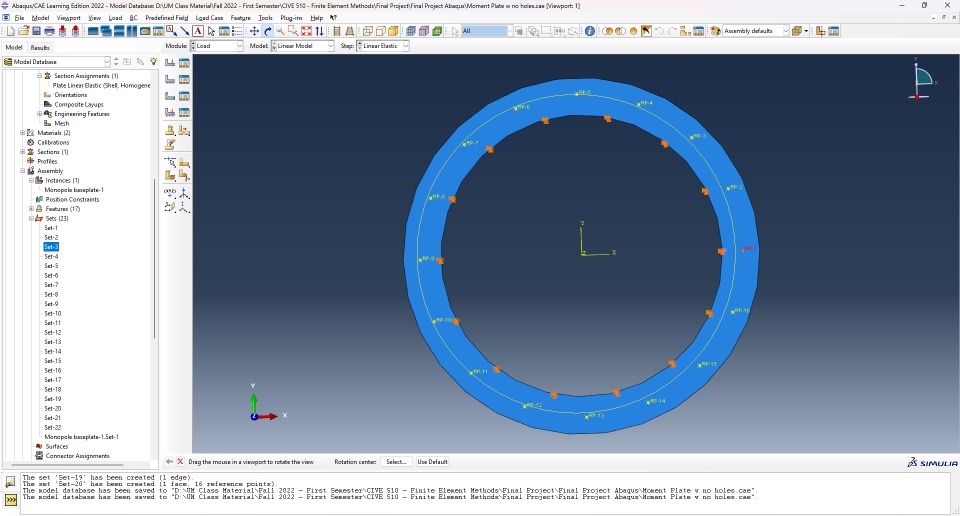The image size is (960, 516).
Task: Open the File menu
Action: (20, 18)
